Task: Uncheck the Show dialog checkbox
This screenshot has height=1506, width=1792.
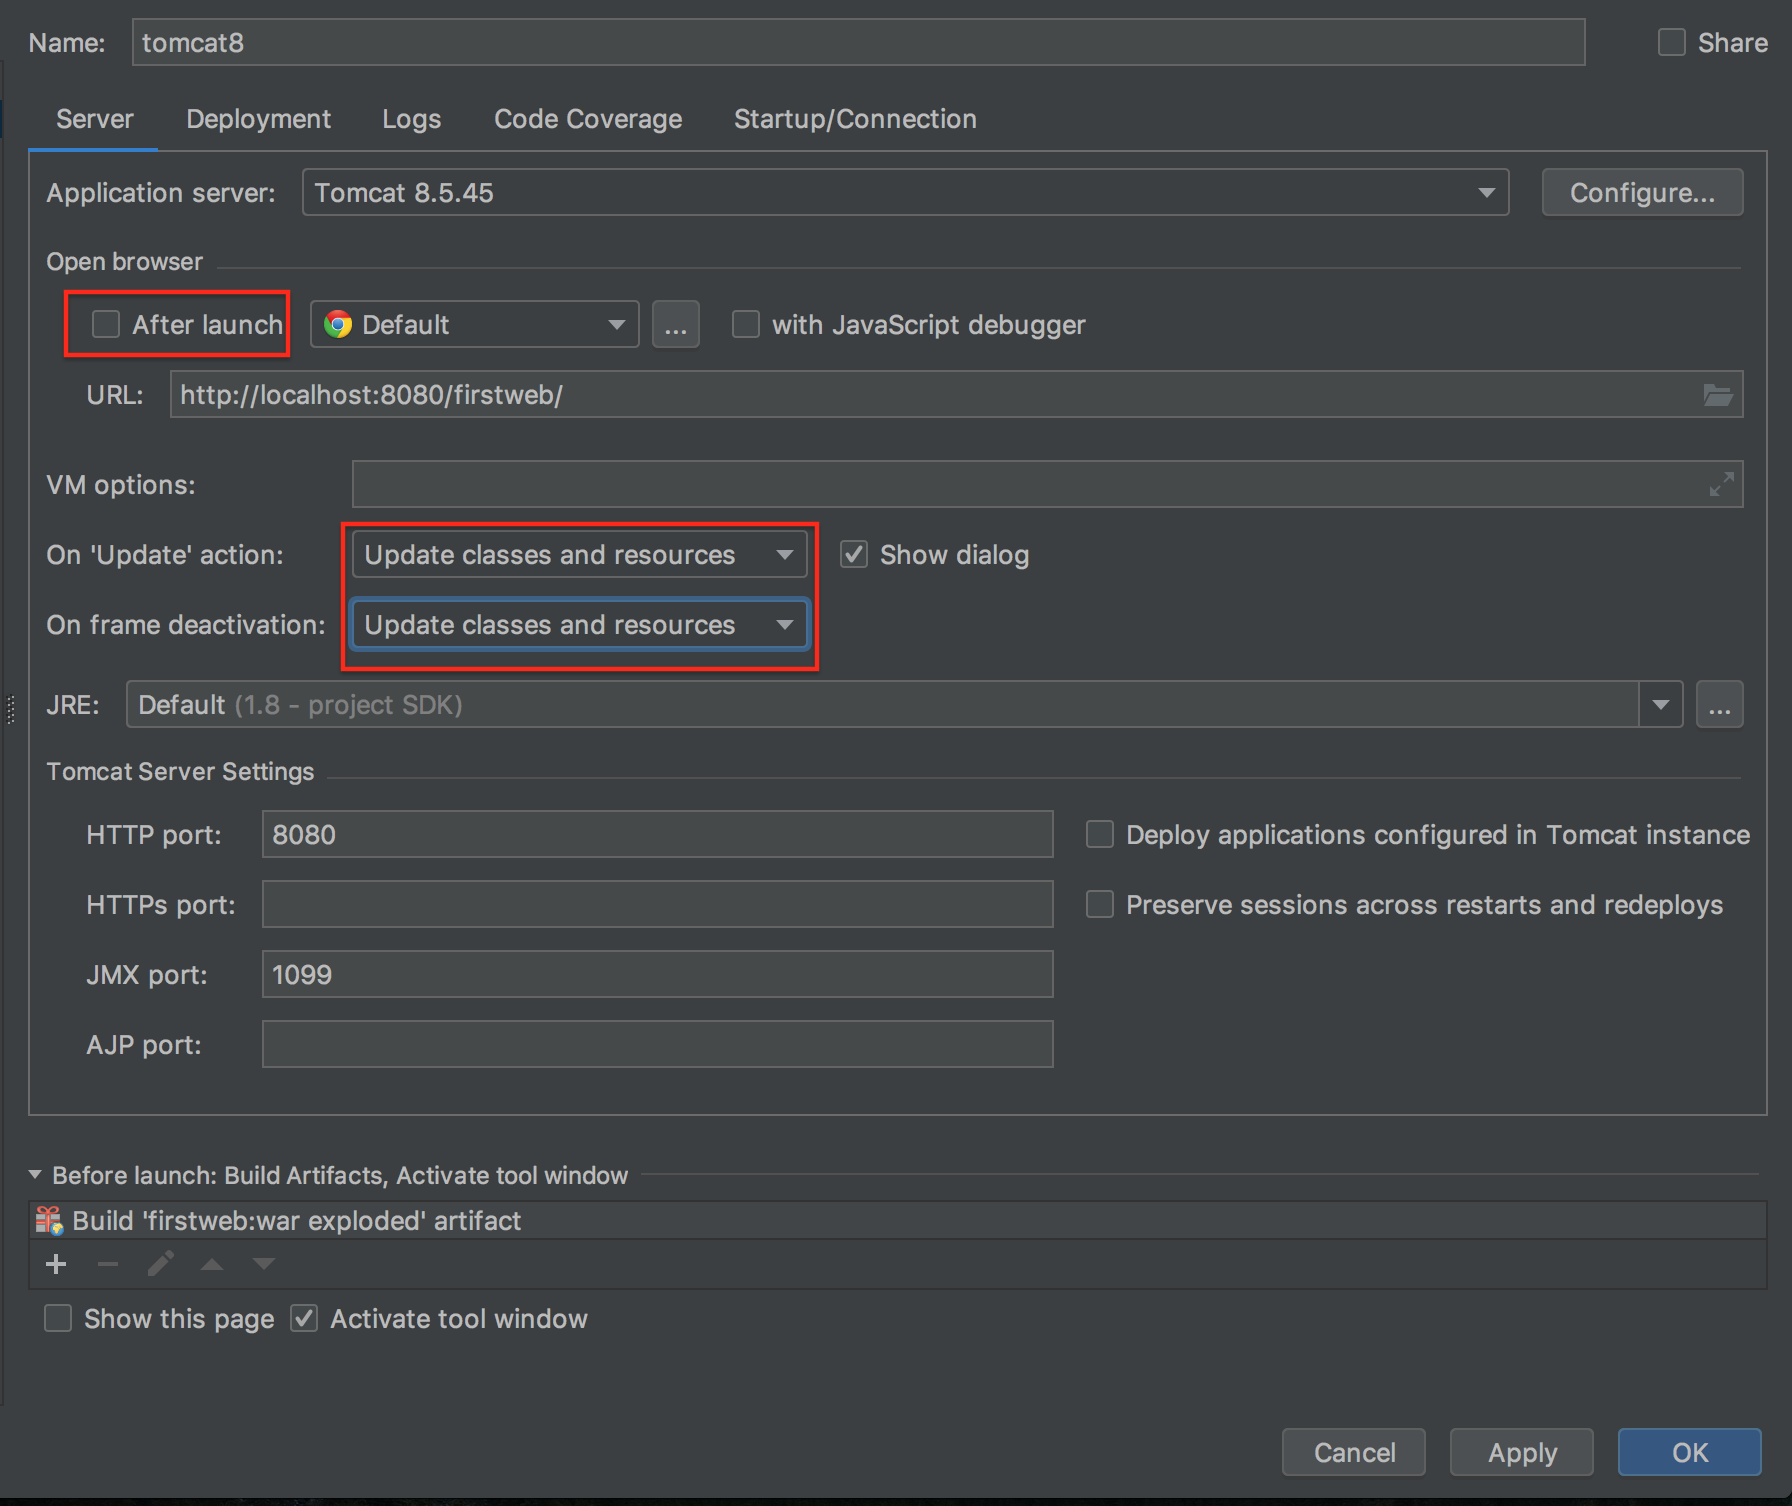Action: (x=854, y=555)
